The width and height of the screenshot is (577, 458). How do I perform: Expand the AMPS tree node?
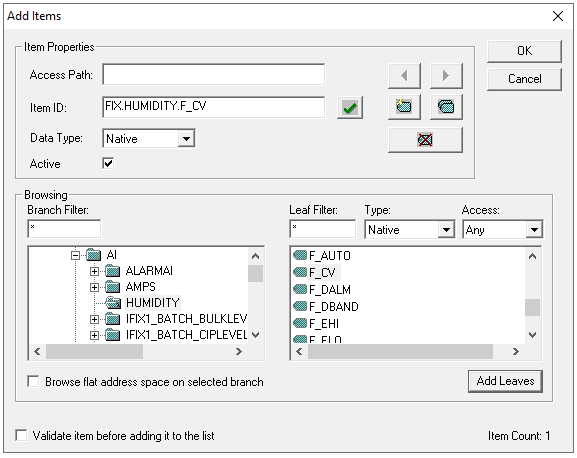click(x=95, y=287)
